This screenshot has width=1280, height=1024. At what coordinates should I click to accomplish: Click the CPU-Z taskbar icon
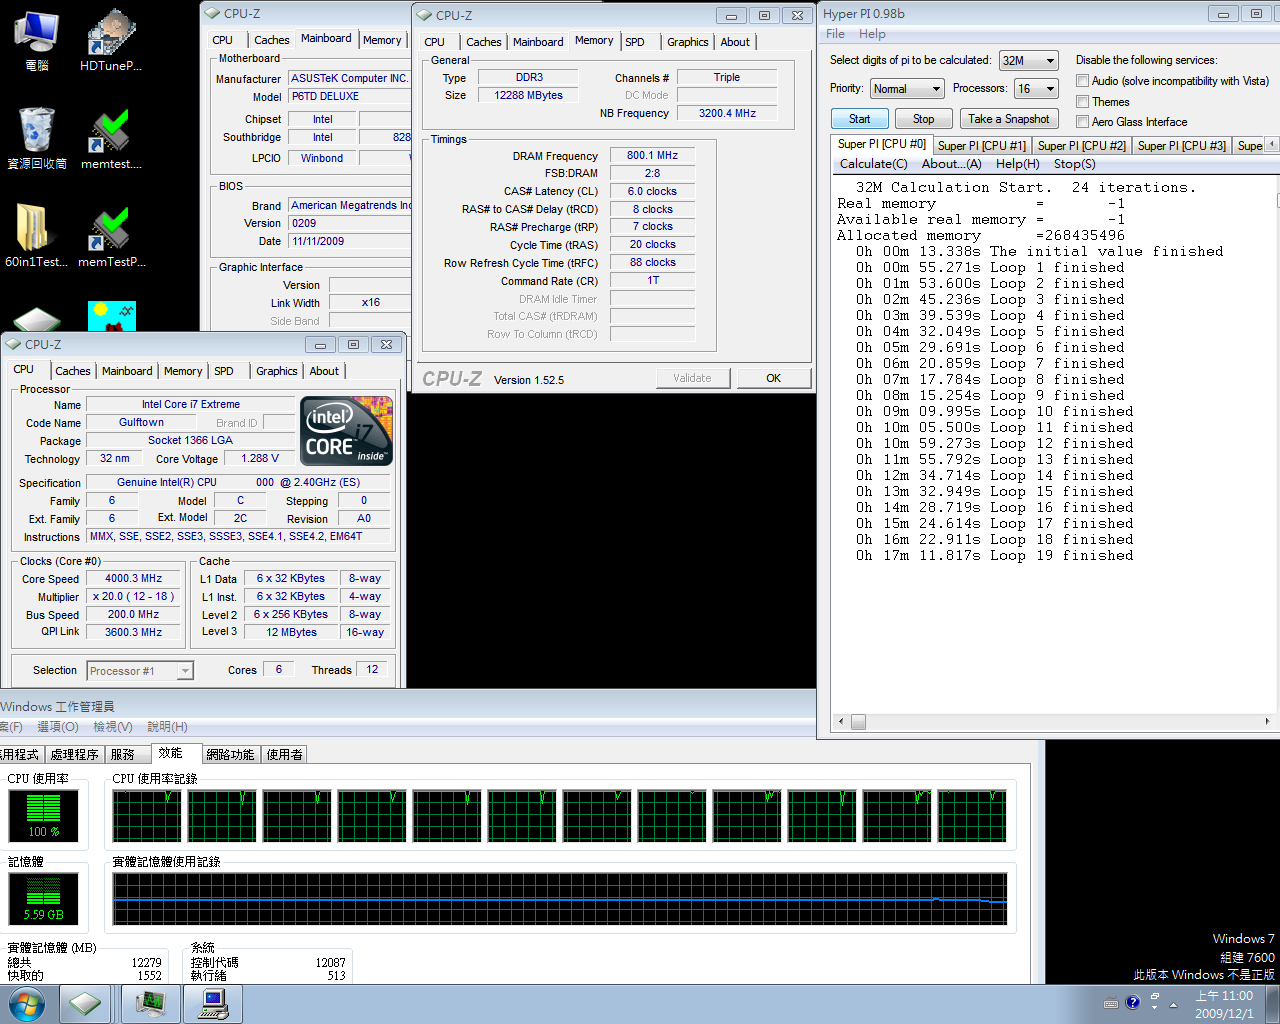(85, 1003)
